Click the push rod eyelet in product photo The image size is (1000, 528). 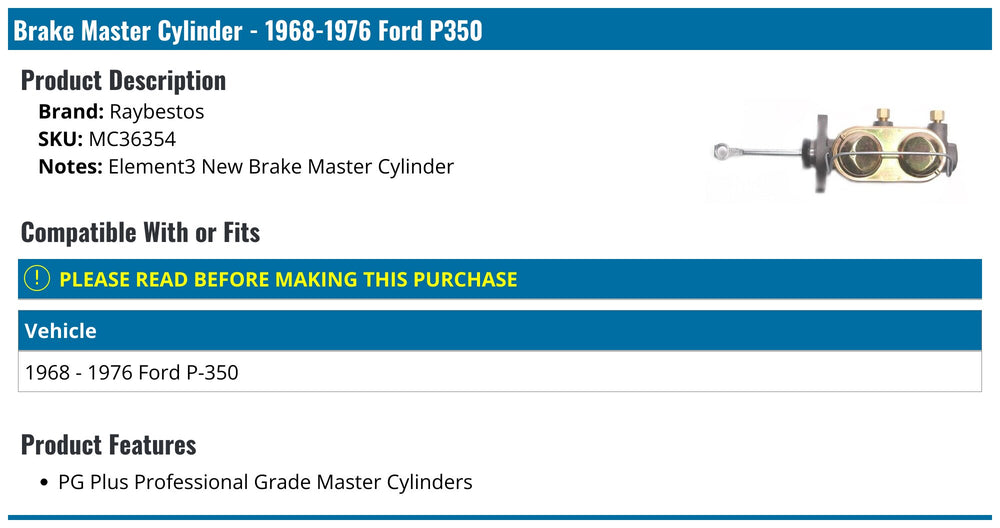(x=722, y=151)
